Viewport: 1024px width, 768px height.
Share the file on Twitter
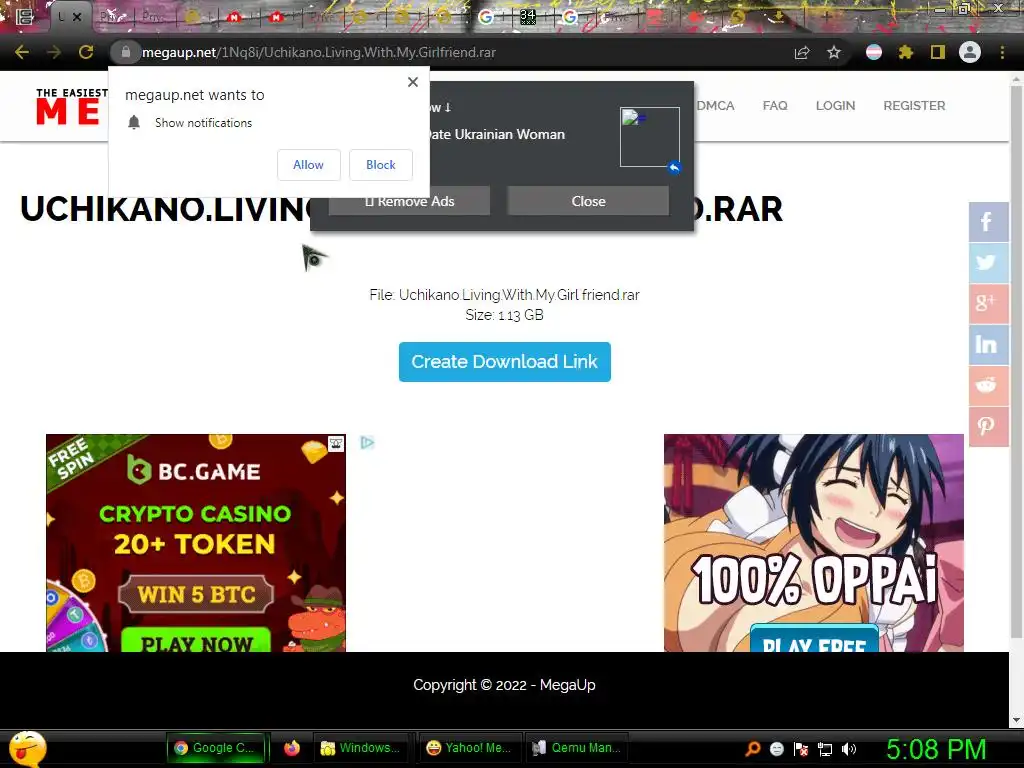coord(989,263)
